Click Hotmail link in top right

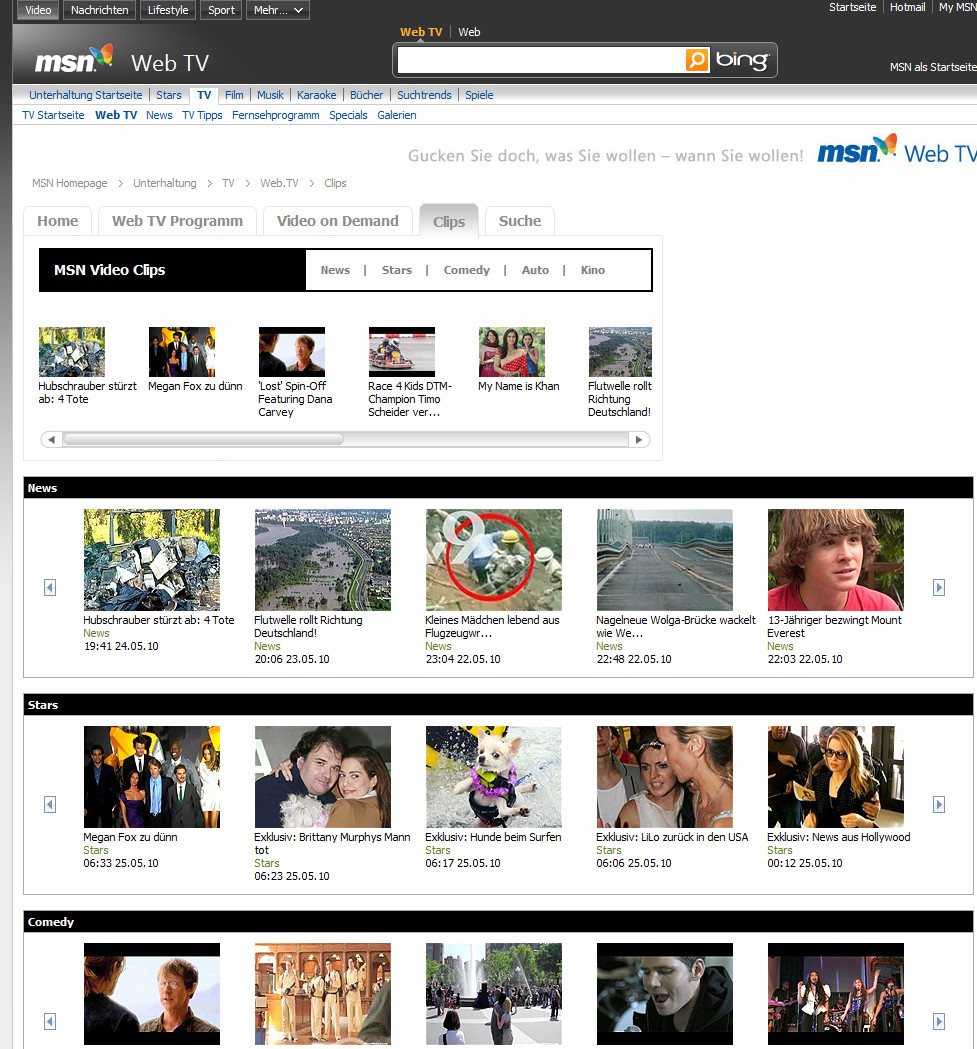(x=907, y=7)
